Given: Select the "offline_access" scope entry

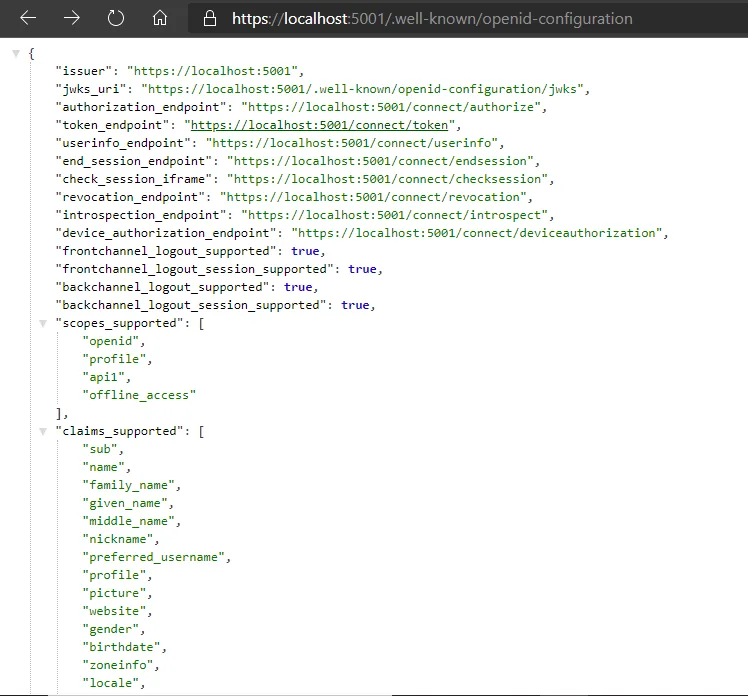Looking at the screenshot, I should (139, 395).
